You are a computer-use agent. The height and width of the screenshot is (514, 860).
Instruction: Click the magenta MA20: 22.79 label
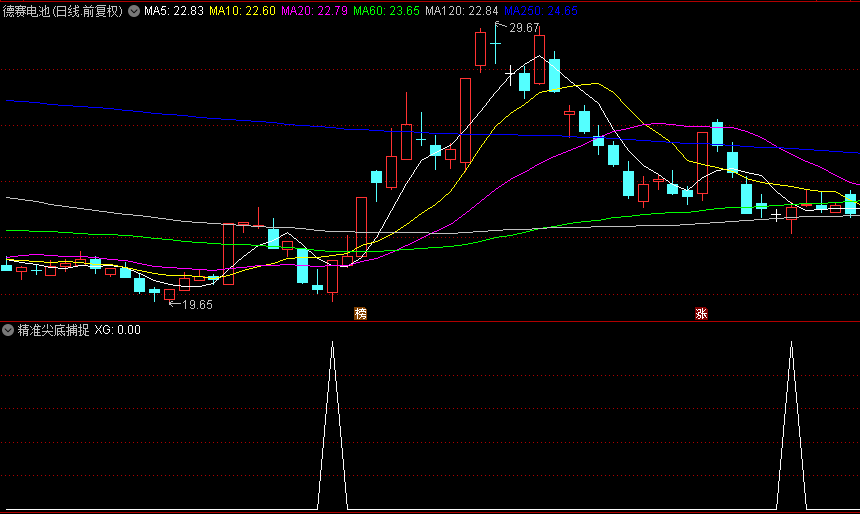click(x=314, y=11)
